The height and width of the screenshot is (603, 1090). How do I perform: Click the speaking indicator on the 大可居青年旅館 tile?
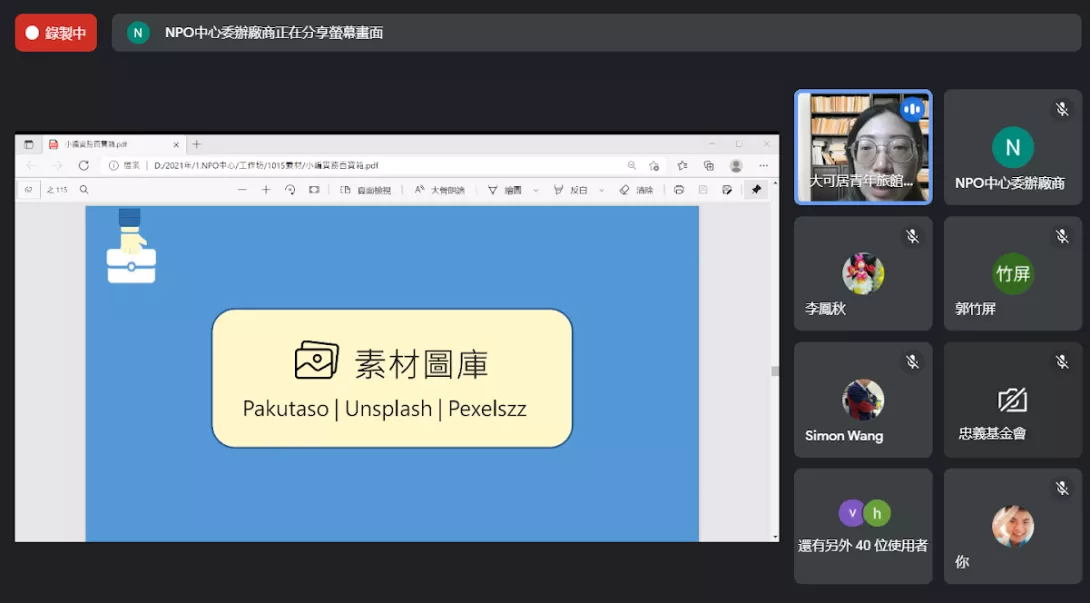[x=913, y=109]
